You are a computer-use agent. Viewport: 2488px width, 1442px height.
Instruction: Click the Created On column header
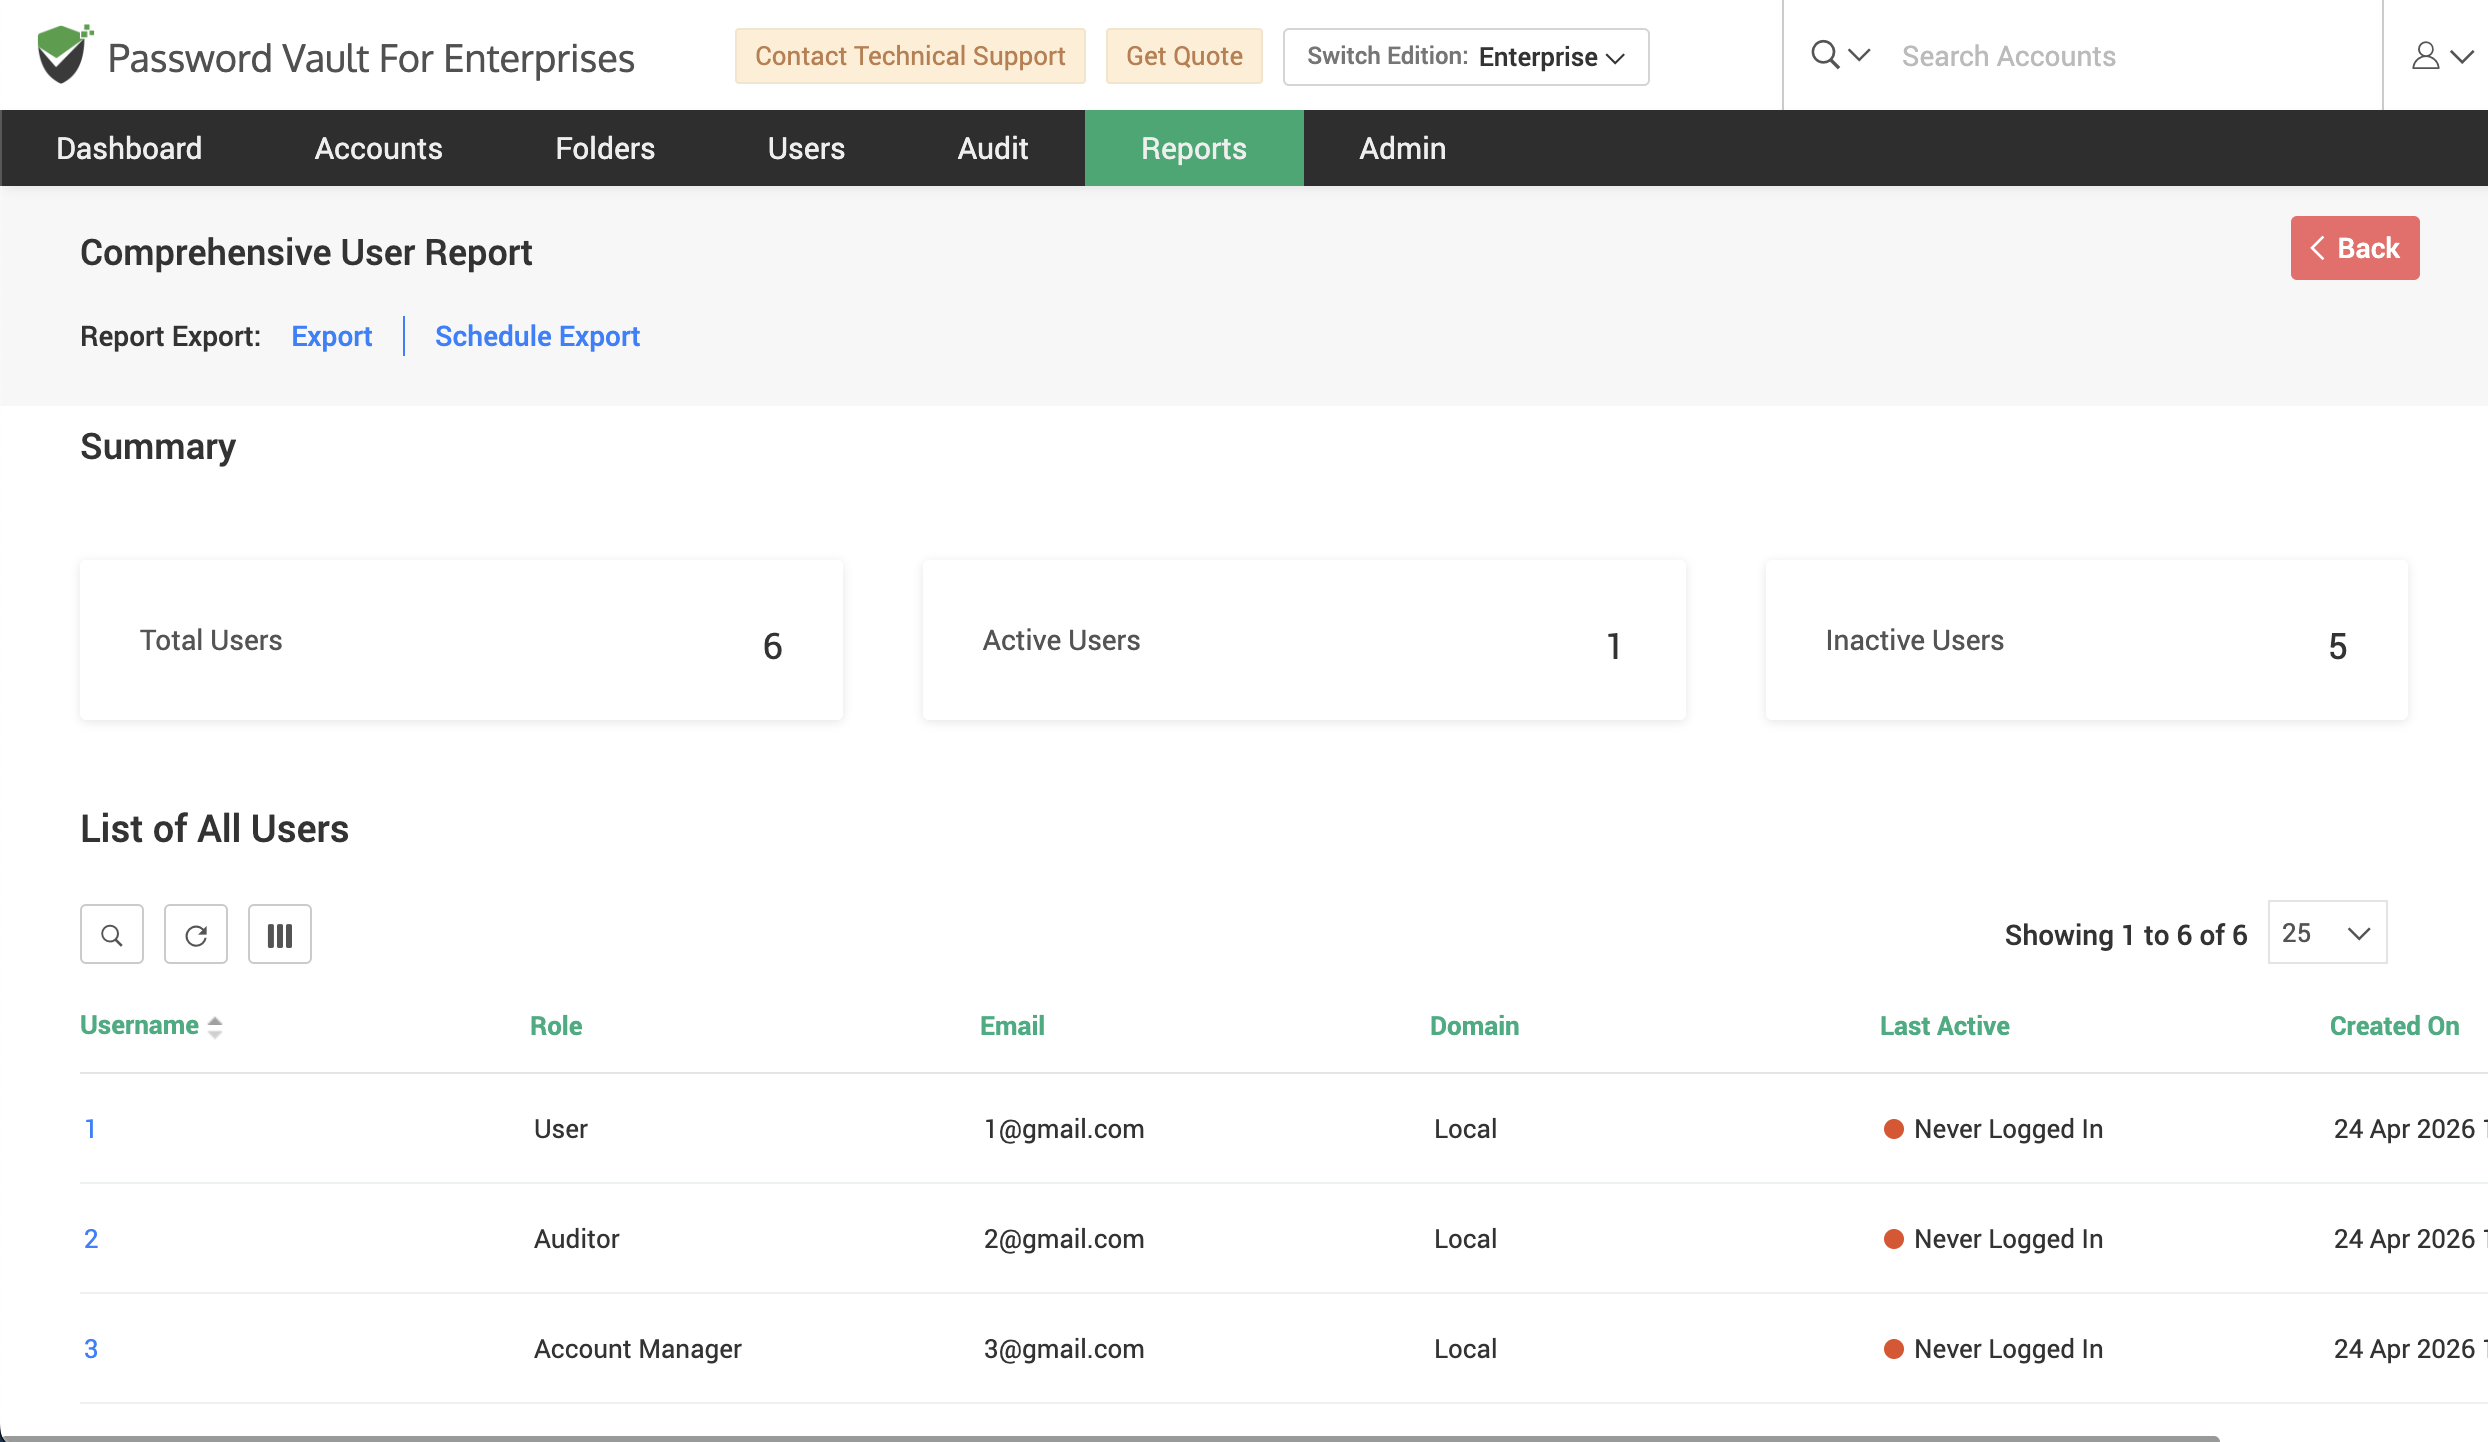pos(2394,1026)
